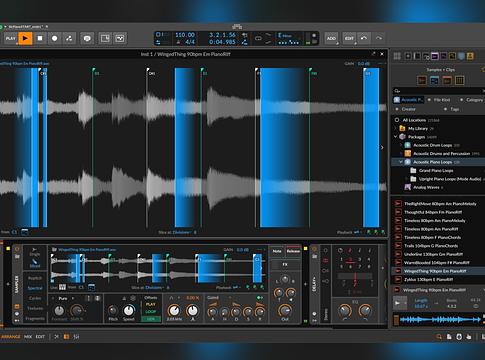Switch to the Release tab in Sampler
Viewport: 485px width, 360px height.
(x=293, y=251)
